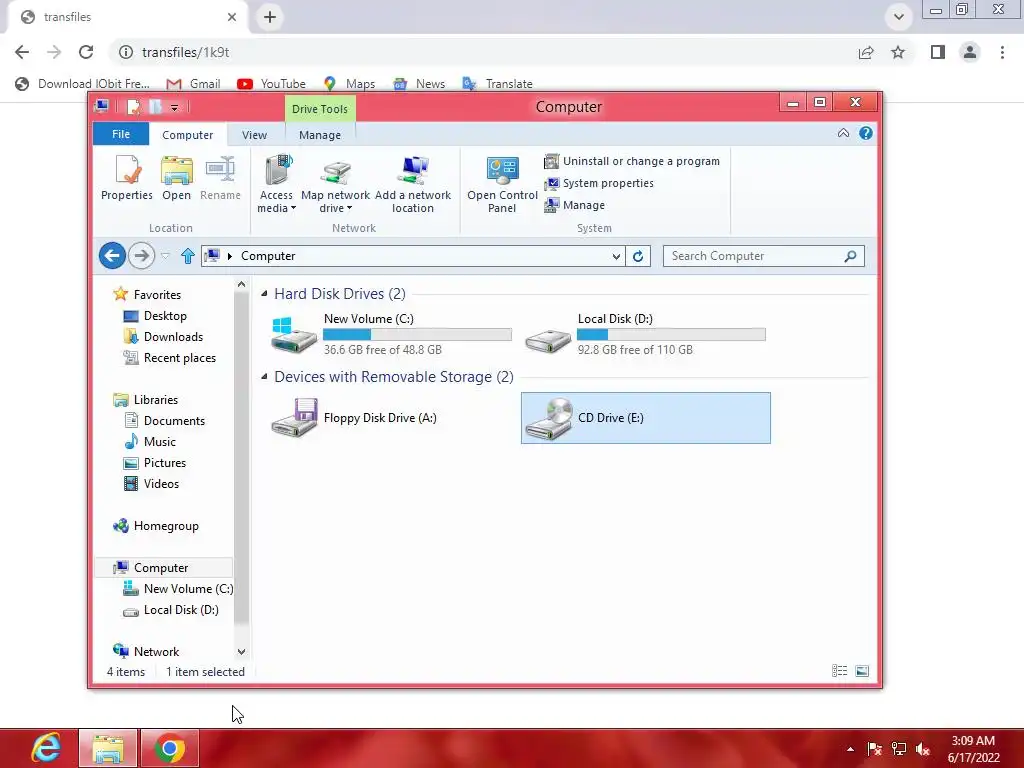Go forward in Explorer navigation
The height and width of the screenshot is (768, 1024).
pos(141,255)
